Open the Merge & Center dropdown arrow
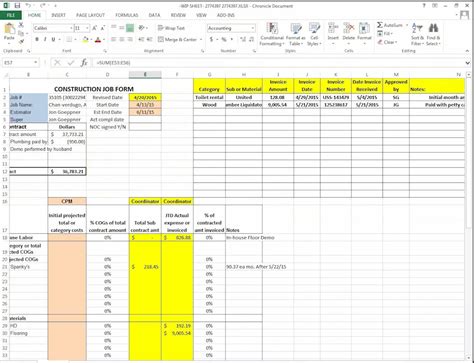Image resolution: width=474 pixels, height=363 pixels. pos(201,40)
